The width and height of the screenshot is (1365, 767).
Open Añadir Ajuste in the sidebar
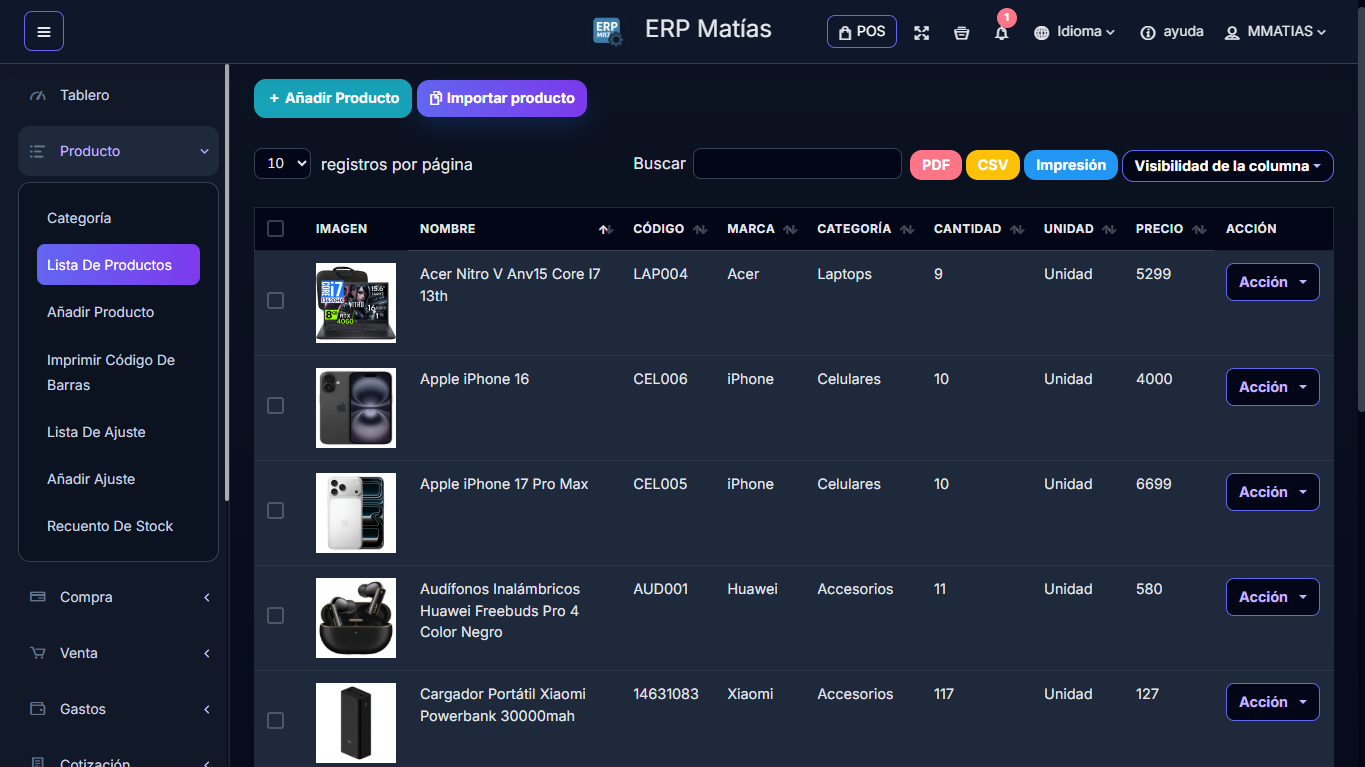pos(91,479)
